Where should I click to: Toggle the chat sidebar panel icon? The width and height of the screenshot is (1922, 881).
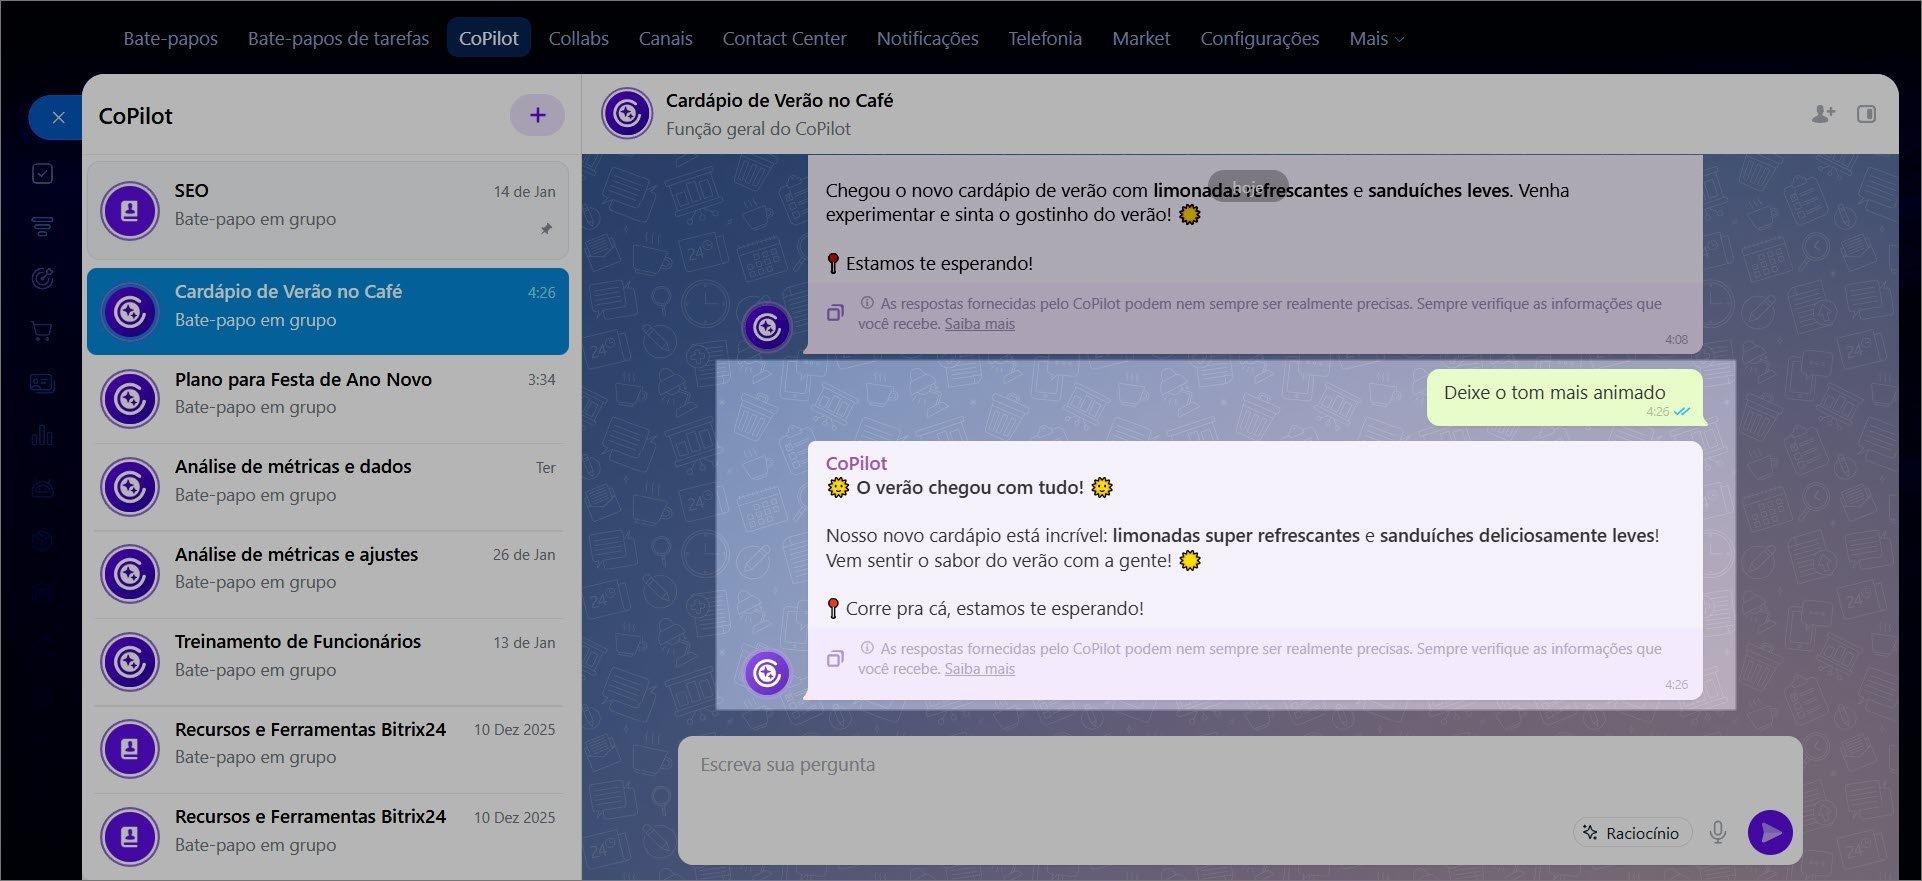point(1866,114)
